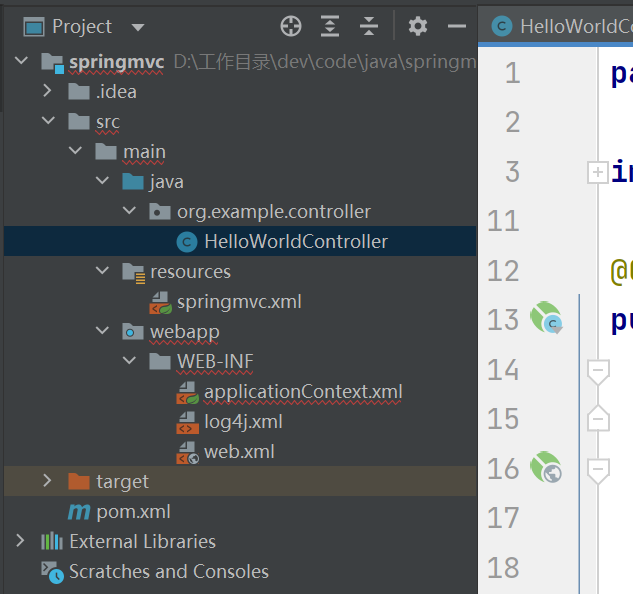This screenshot has width=633, height=594.
Task: Collapse method fold marker at line 16
Action: 598,471
